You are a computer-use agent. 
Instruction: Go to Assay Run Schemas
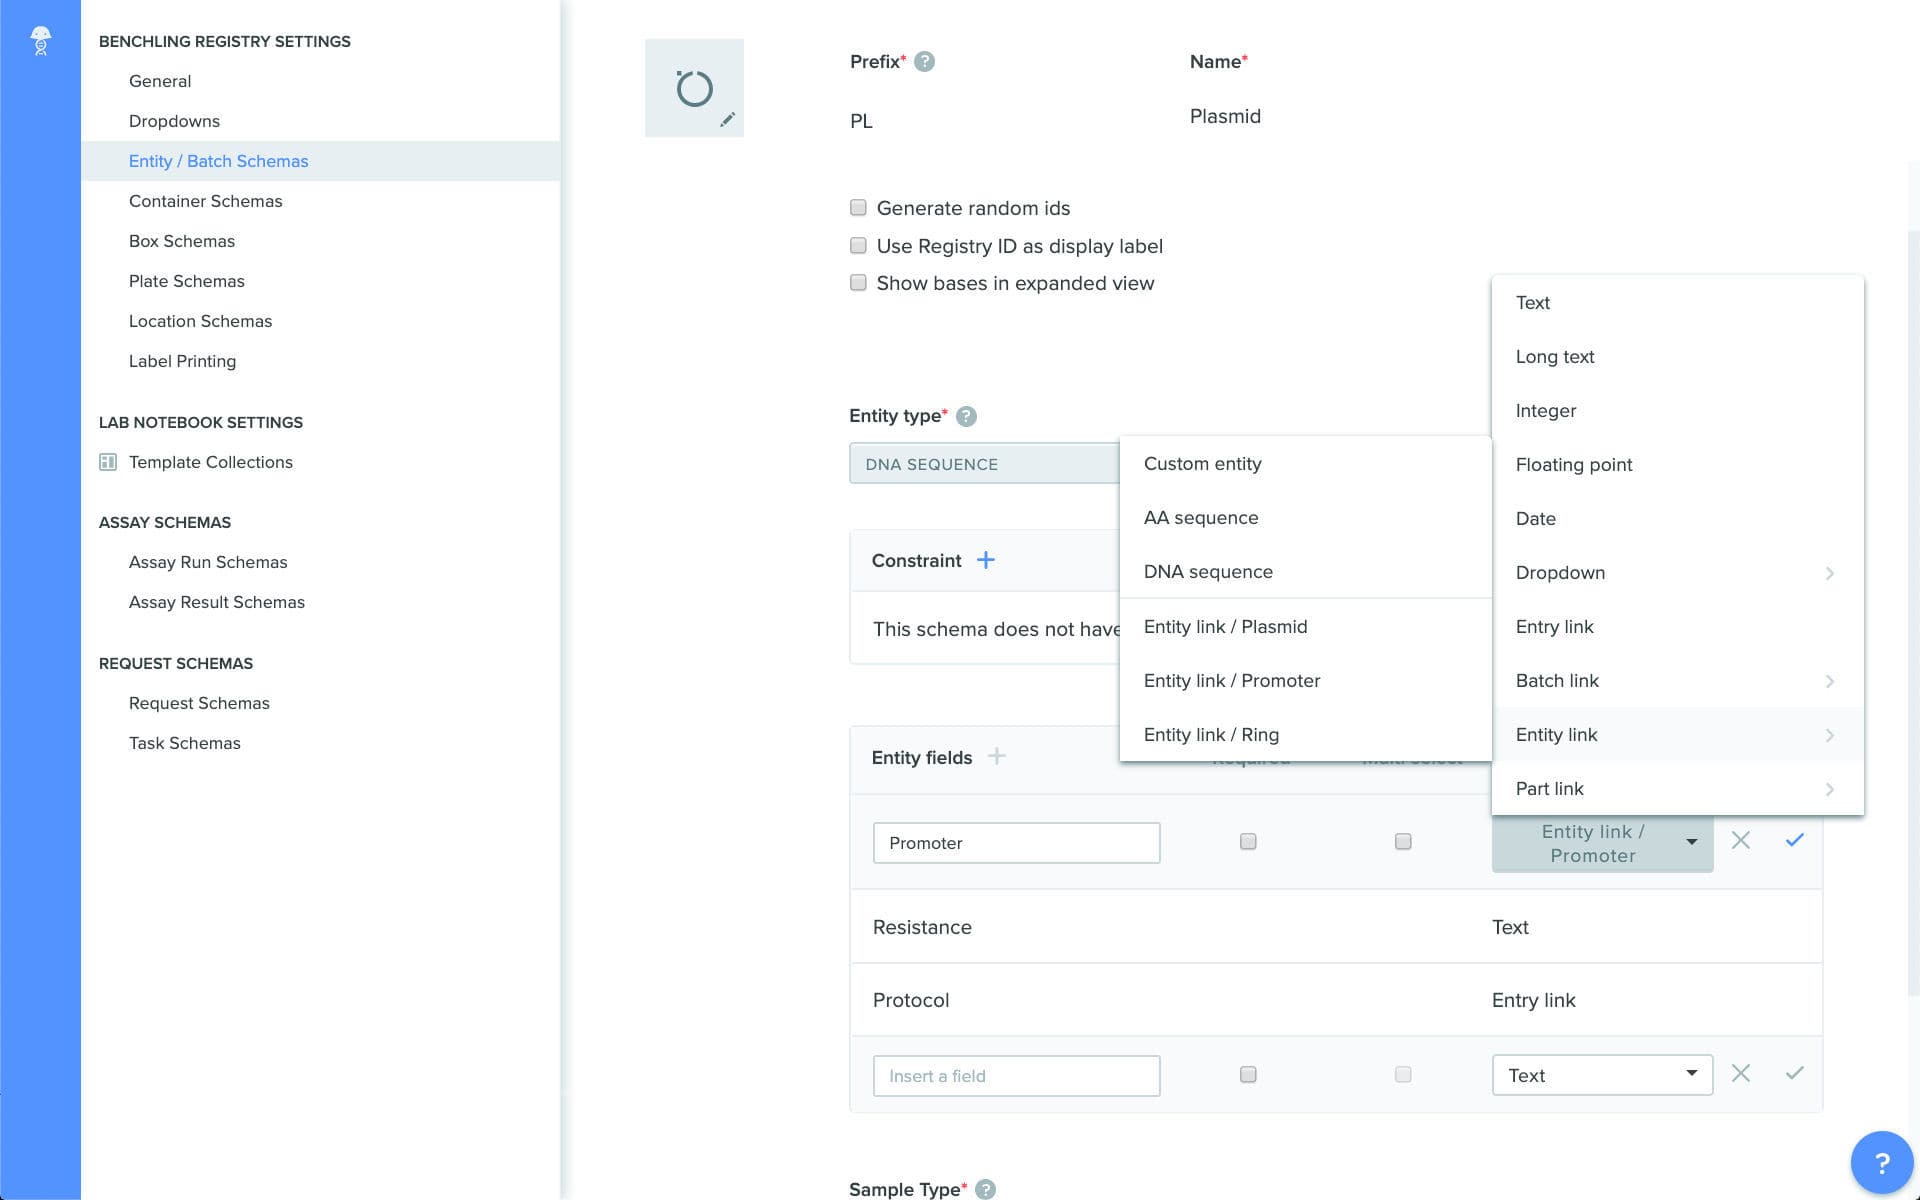(208, 562)
